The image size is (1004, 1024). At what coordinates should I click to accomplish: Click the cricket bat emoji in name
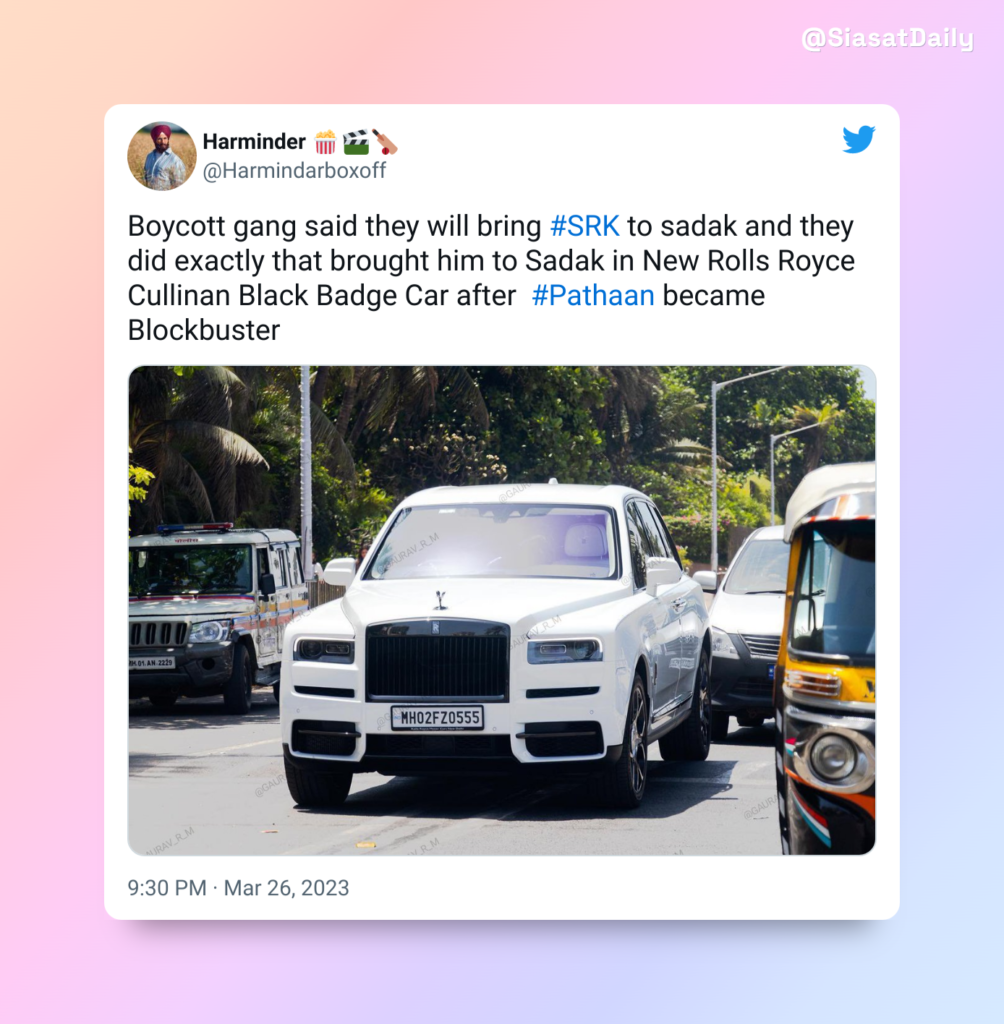point(385,142)
